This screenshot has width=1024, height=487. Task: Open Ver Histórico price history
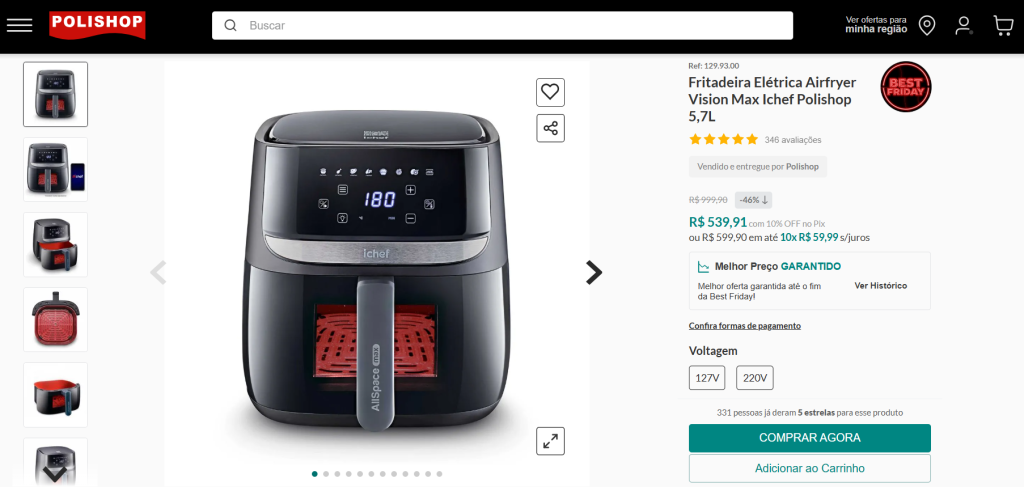(880, 286)
